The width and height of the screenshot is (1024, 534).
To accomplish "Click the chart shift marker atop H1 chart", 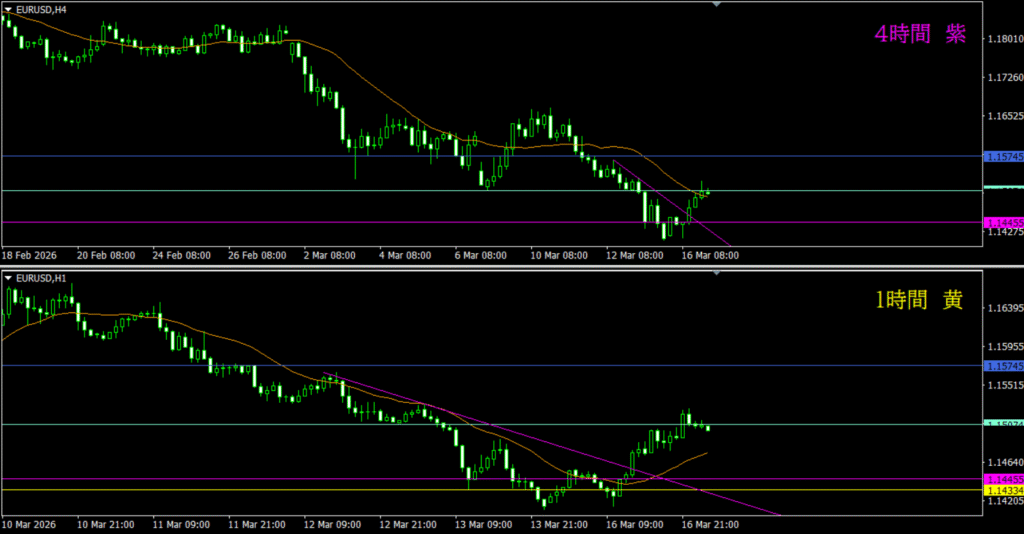I will (716, 273).
